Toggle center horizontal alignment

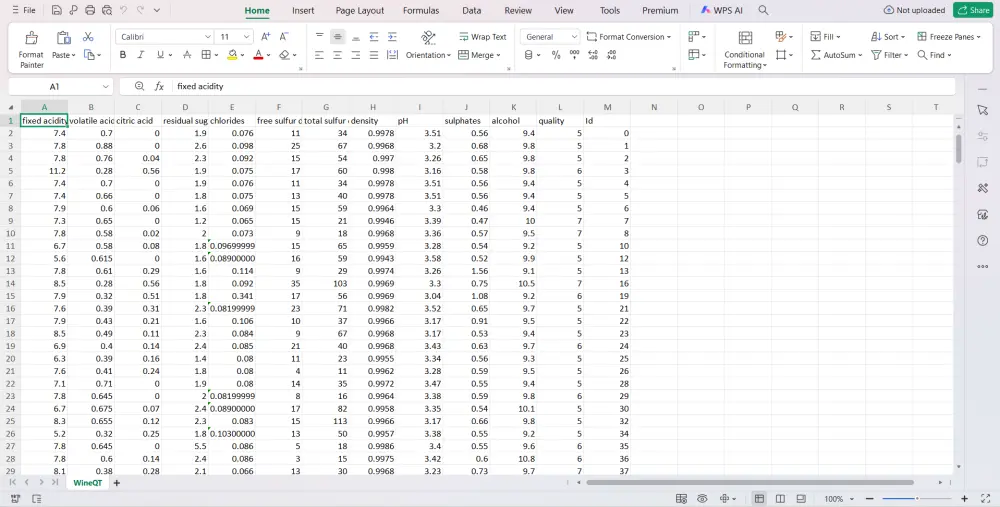(x=337, y=55)
